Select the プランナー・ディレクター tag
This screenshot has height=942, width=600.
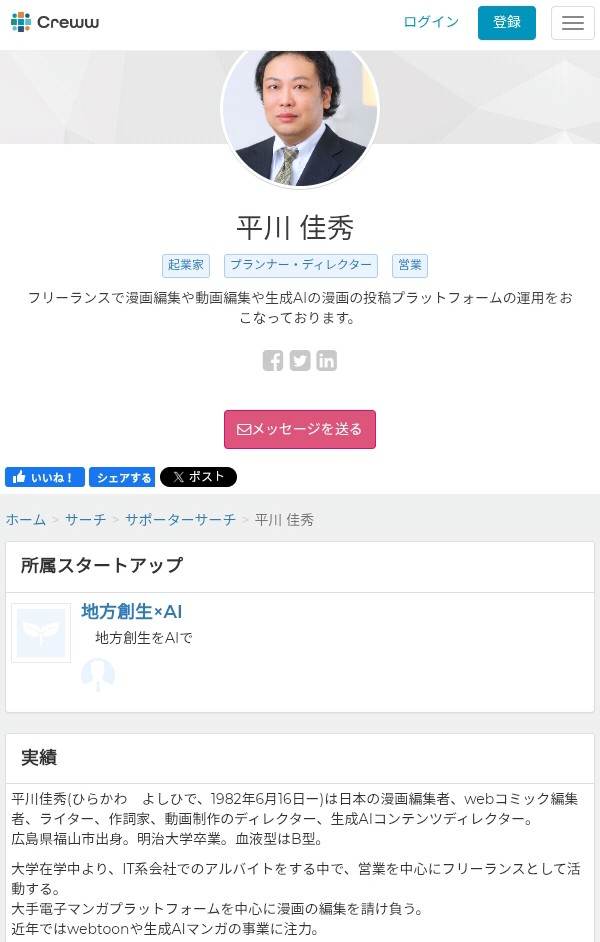(301, 265)
